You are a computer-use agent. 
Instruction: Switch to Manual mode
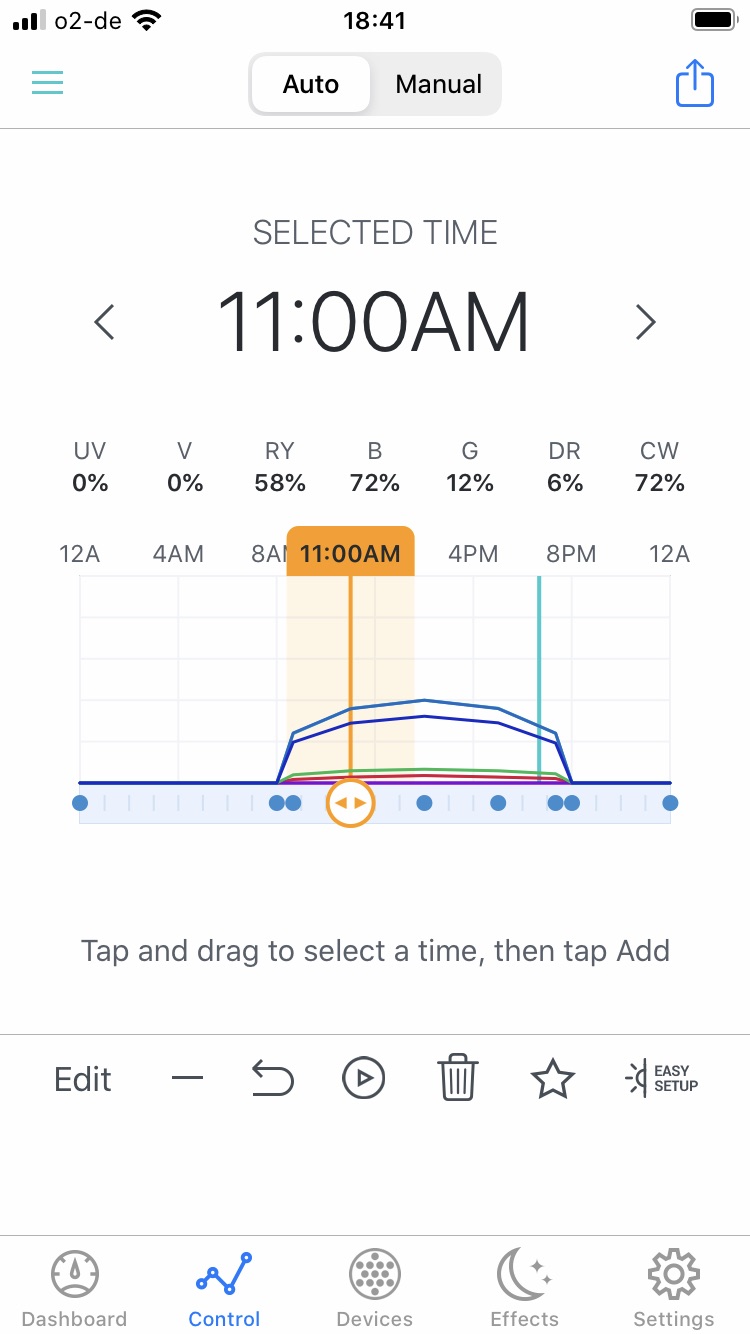[438, 85]
